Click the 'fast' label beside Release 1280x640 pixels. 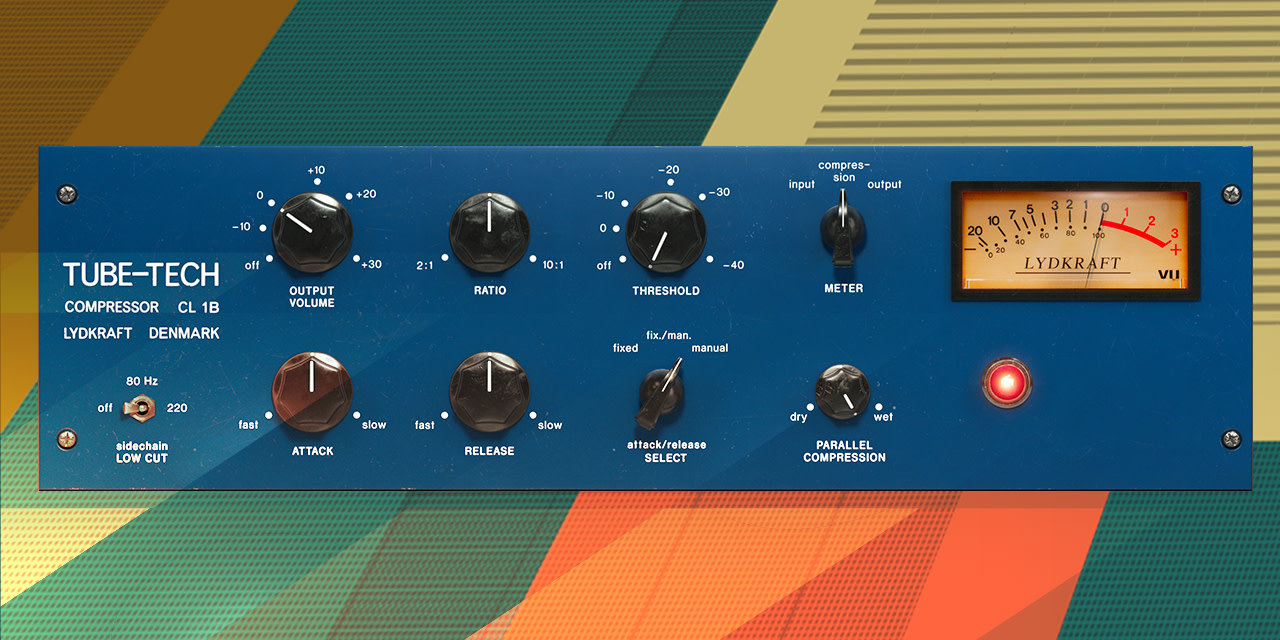[425, 425]
